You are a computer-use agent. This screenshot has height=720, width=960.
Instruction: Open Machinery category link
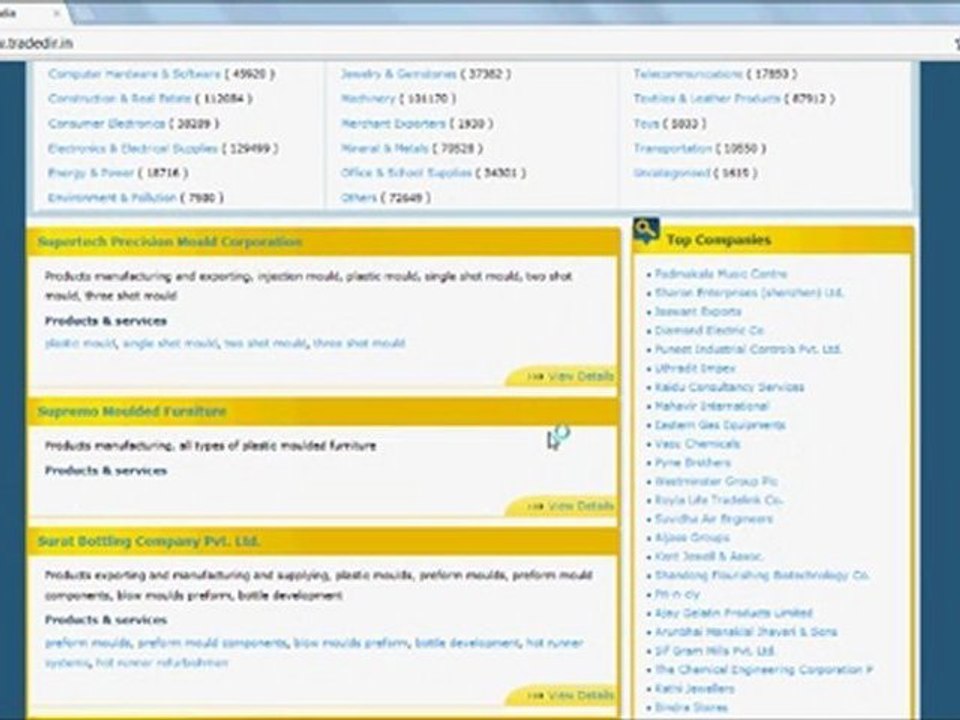pos(368,99)
